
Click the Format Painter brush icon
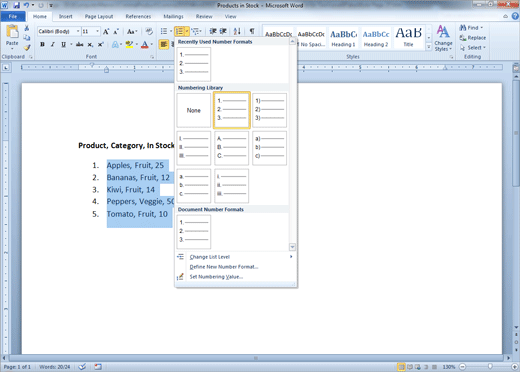[27, 47]
